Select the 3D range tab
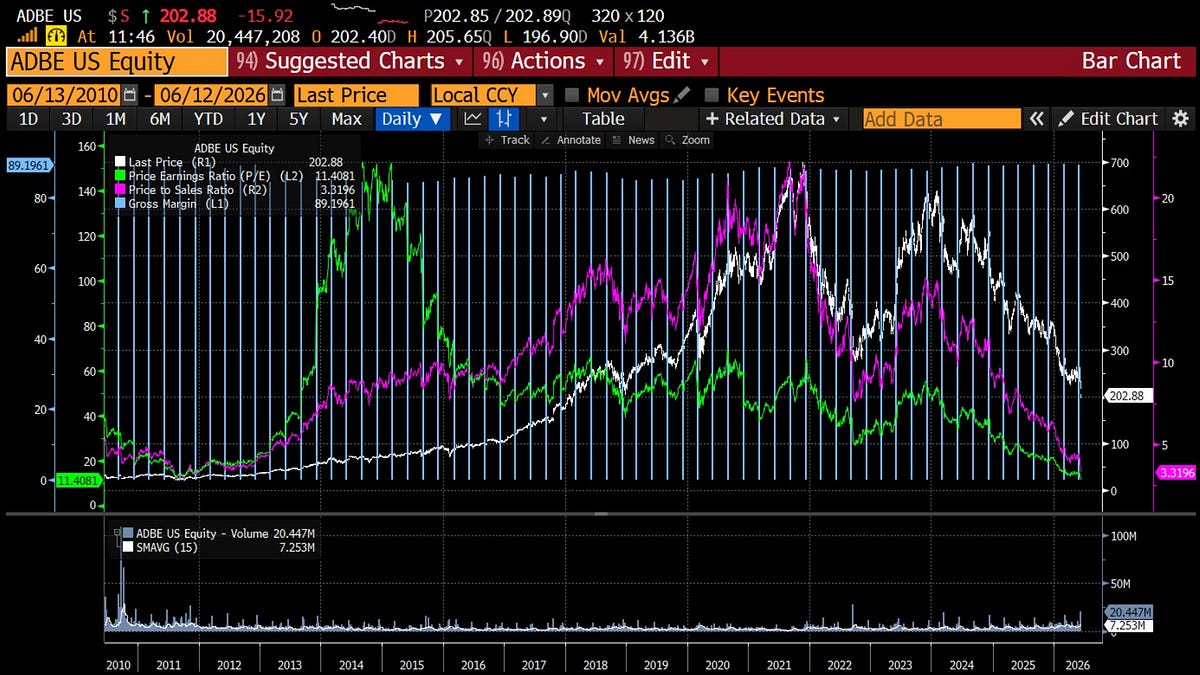This screenshot has width=1200, height=675. [72, 119]
